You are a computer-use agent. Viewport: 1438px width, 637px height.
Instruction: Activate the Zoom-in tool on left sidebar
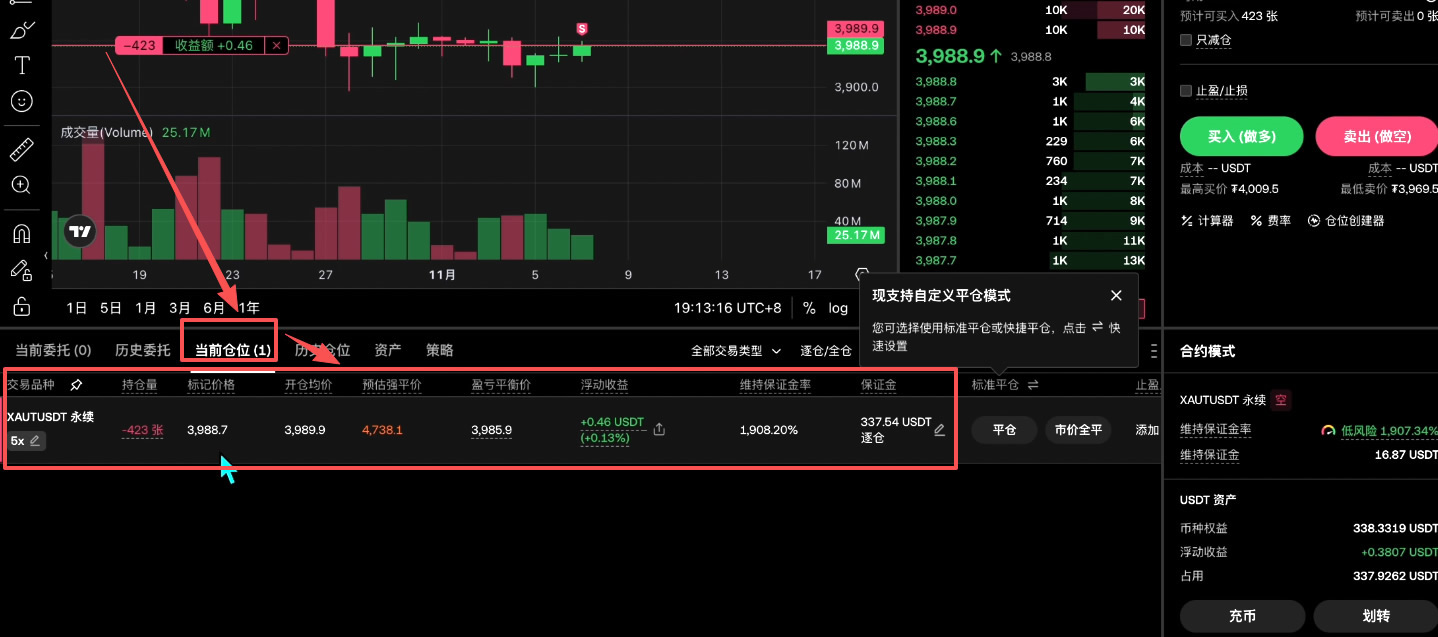[x=21, y=185]
